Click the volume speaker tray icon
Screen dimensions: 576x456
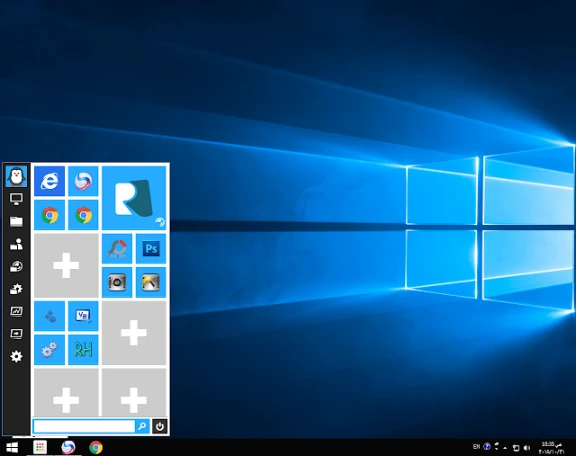pyautogui.click(x=527, y=448)
